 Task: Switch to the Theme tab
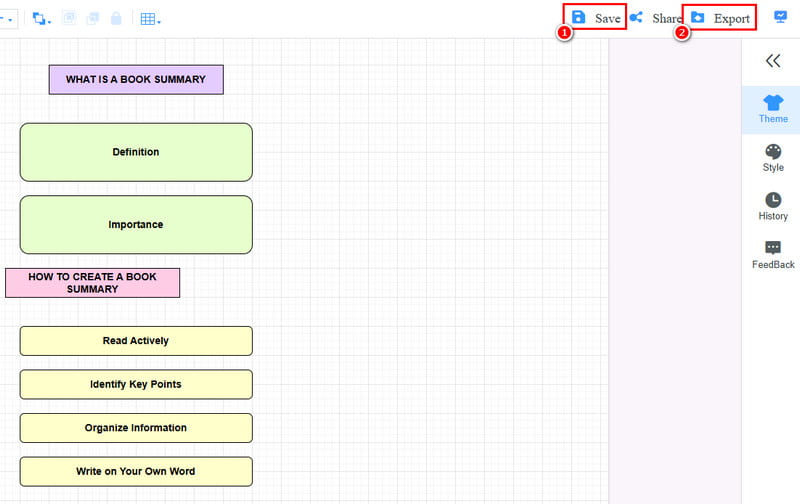click(772, 110)
